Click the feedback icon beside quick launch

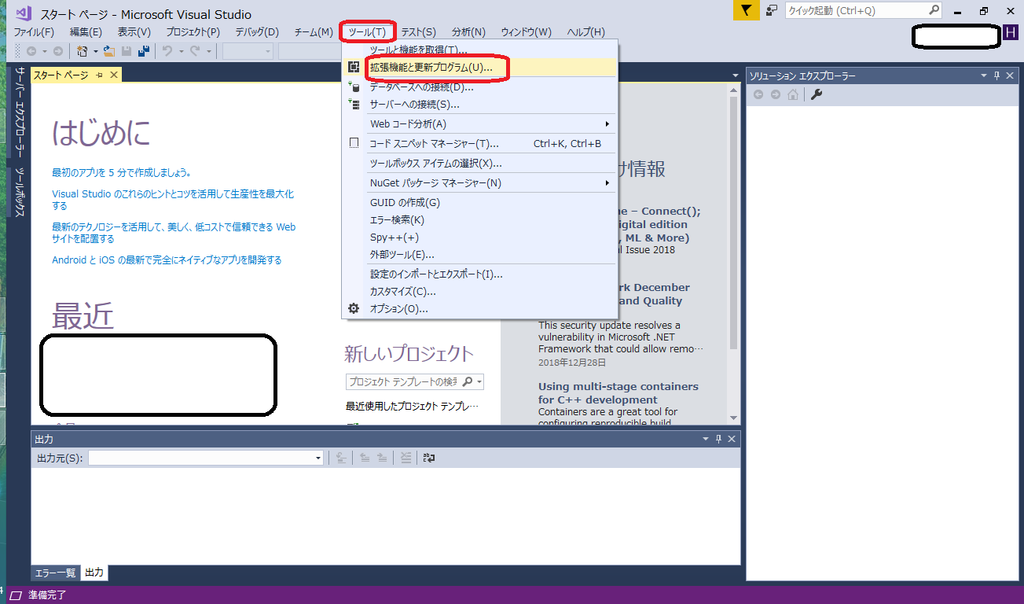pos(771,10)
